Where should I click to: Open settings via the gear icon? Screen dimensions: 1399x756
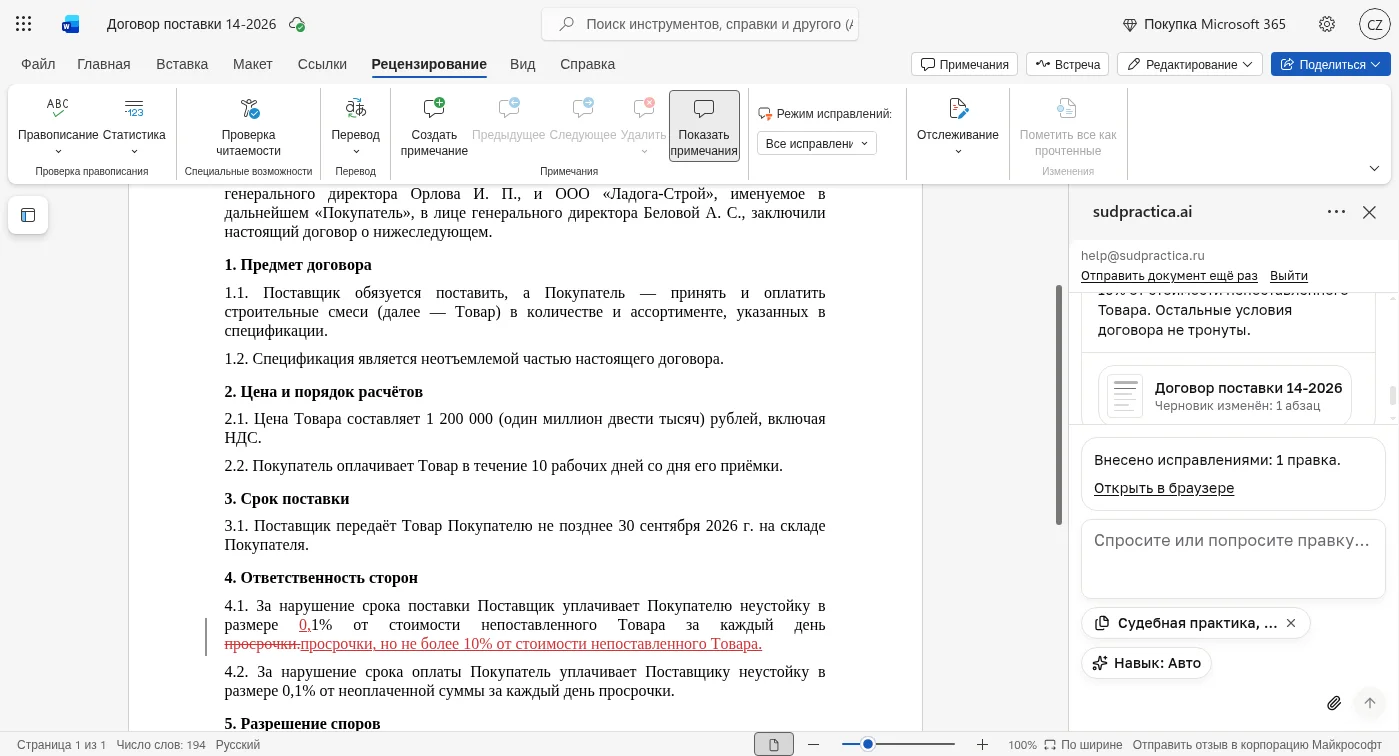[x=1327, y=24]
